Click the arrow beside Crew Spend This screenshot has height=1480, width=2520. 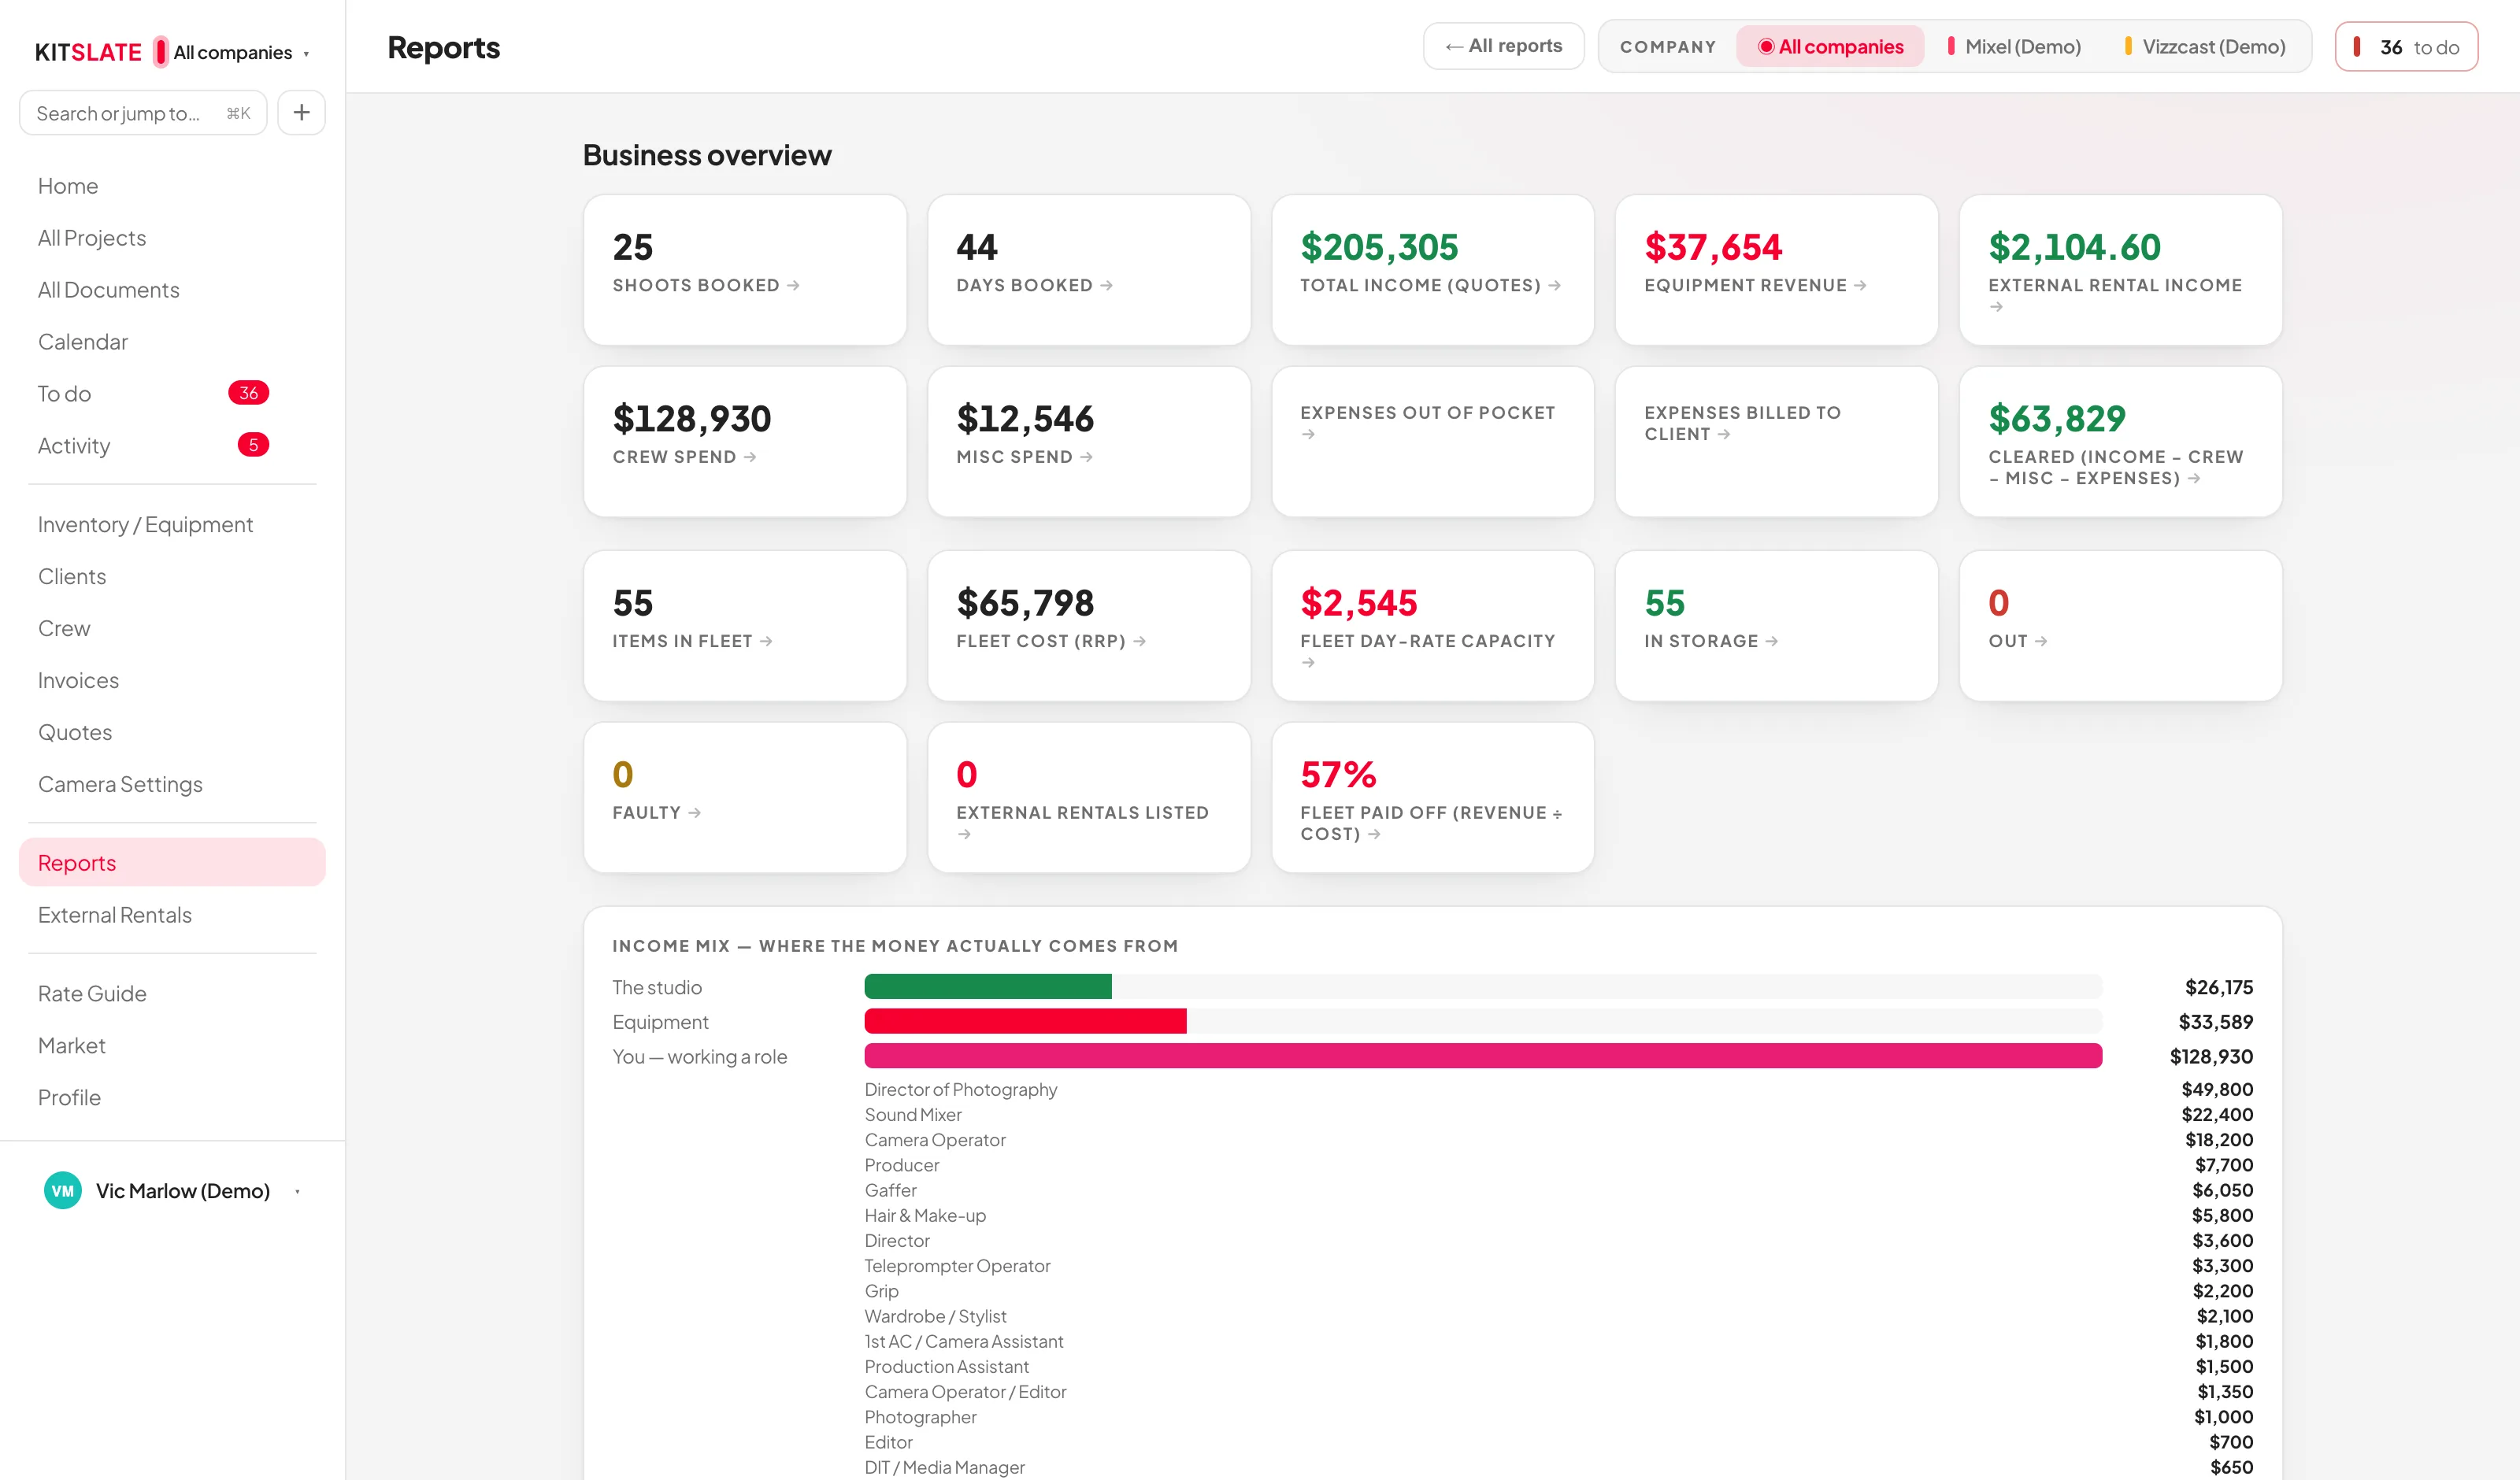pos(750,457)
